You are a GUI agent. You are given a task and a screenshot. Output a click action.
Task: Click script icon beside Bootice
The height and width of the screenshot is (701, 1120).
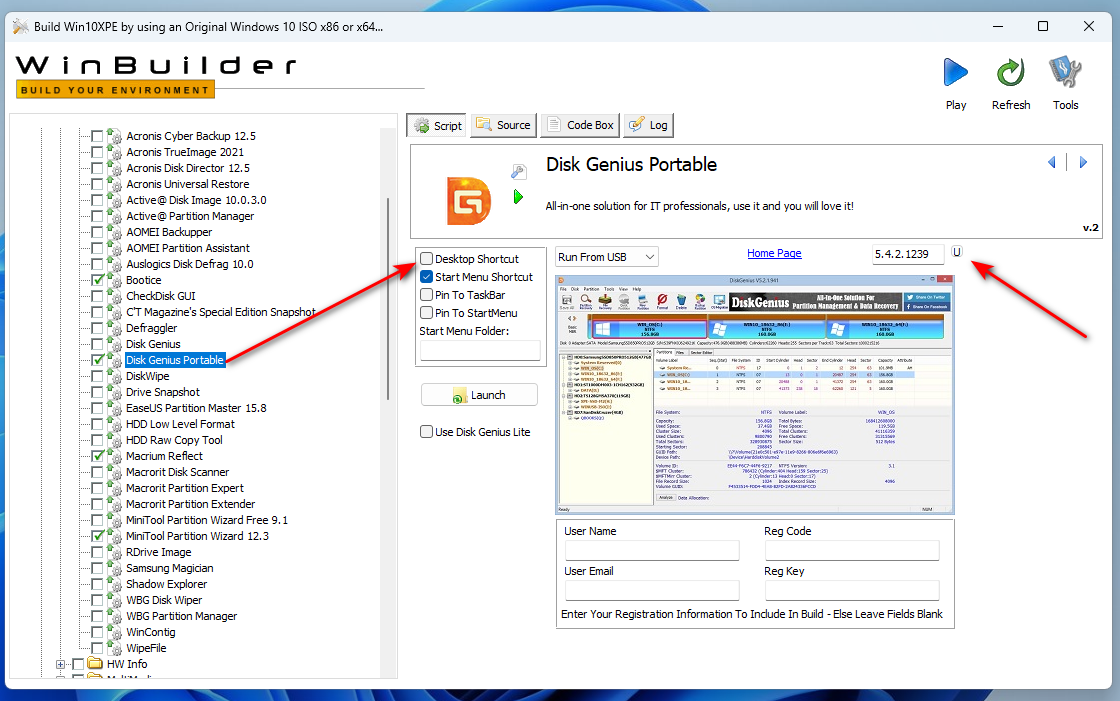click(114, 279)
